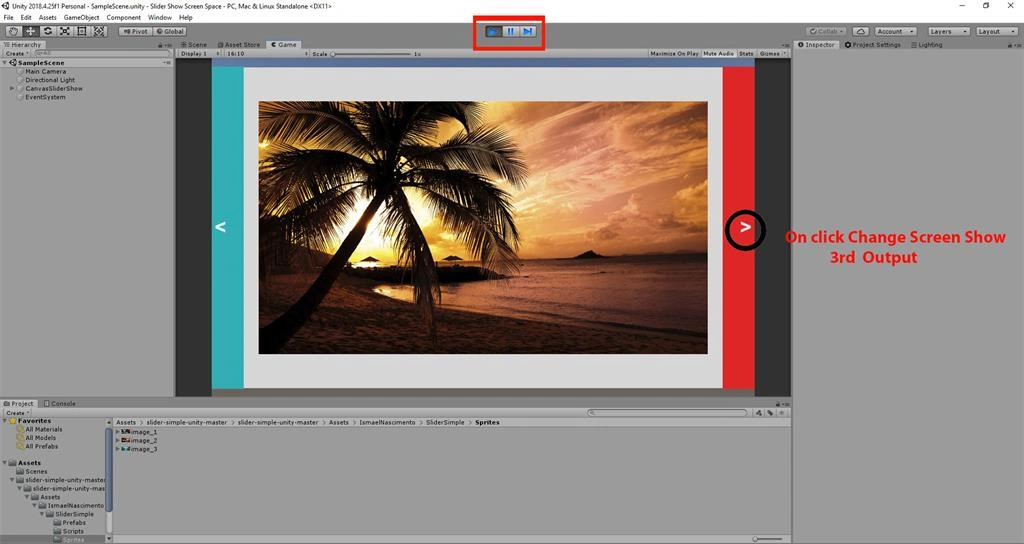Click the image_1 sprite thumbnail icon

(x=126, y=432)
